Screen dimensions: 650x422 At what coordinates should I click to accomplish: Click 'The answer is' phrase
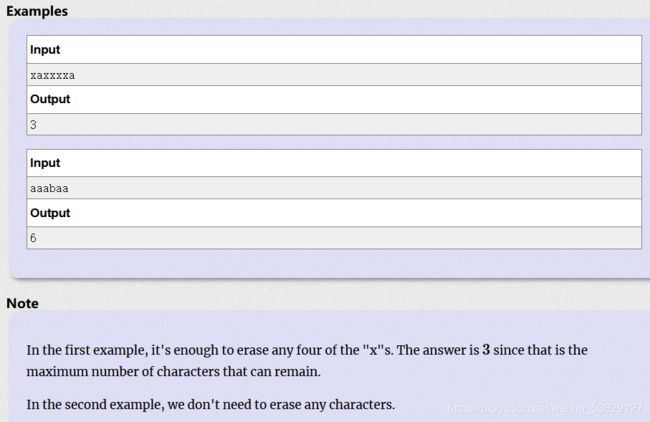[438, 350]
